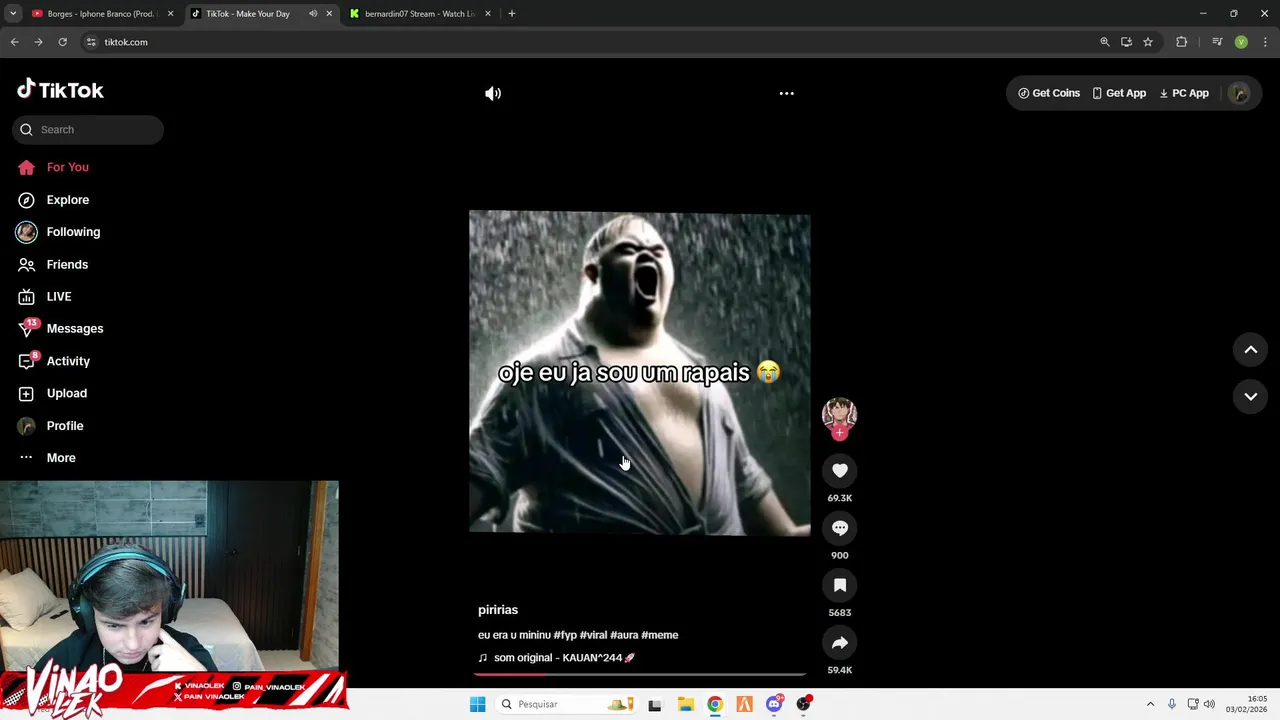Show hidden system tray icons
Image resolution: width=1280 pixels, height=720 pixels.
[1150, 704]
